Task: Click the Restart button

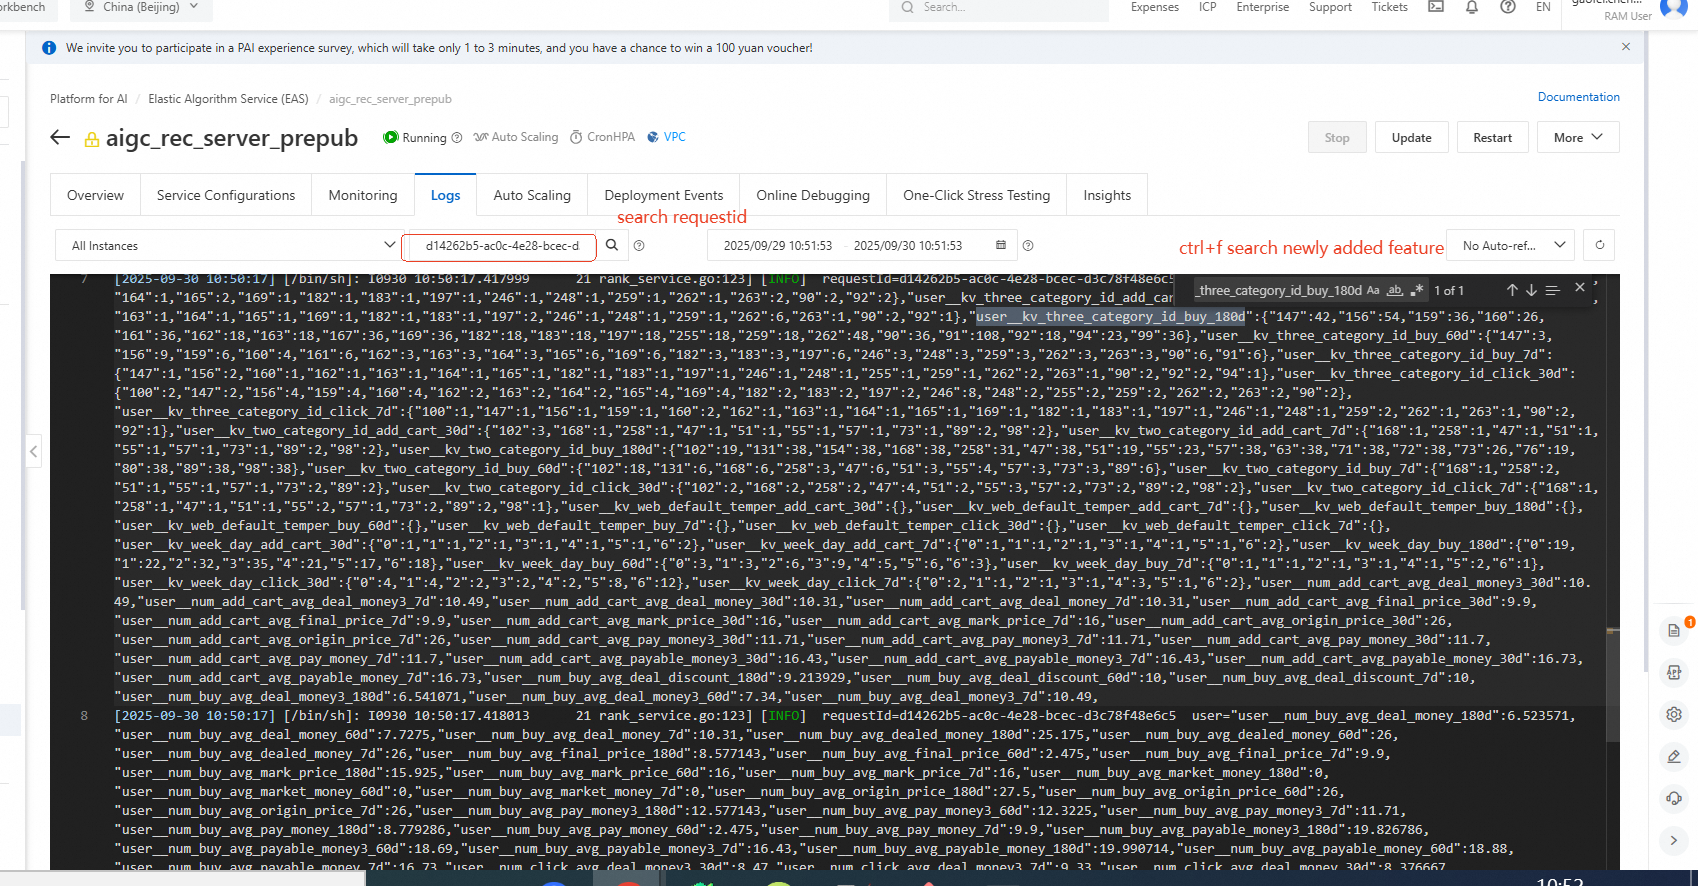Action: pyautogui.click(x=1492, y=138)
